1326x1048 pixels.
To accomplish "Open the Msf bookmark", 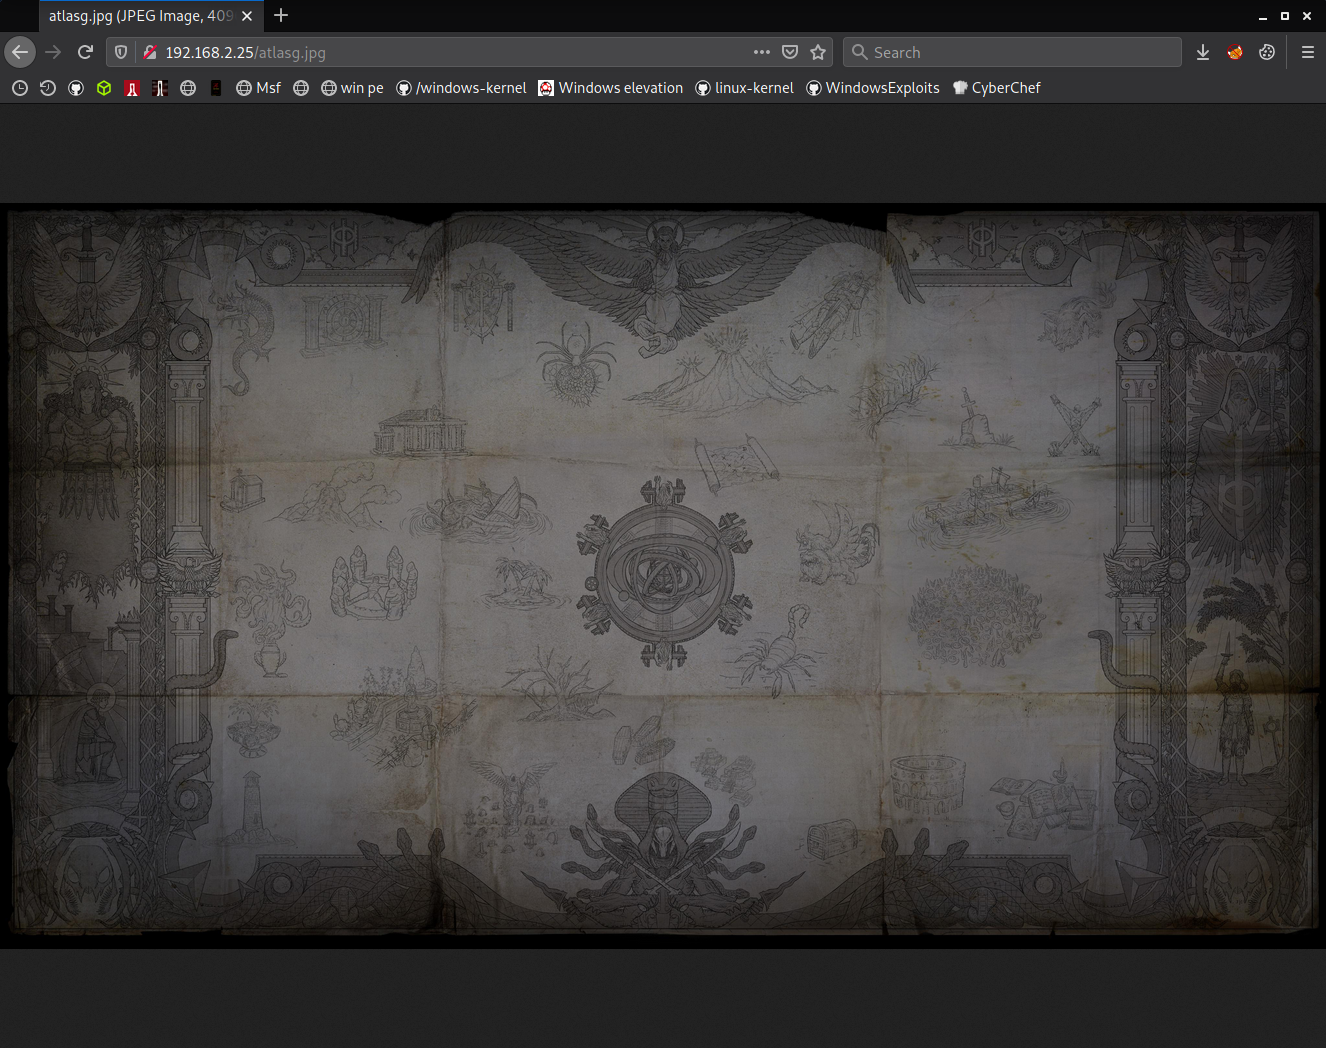I will [x=259, y=88].
